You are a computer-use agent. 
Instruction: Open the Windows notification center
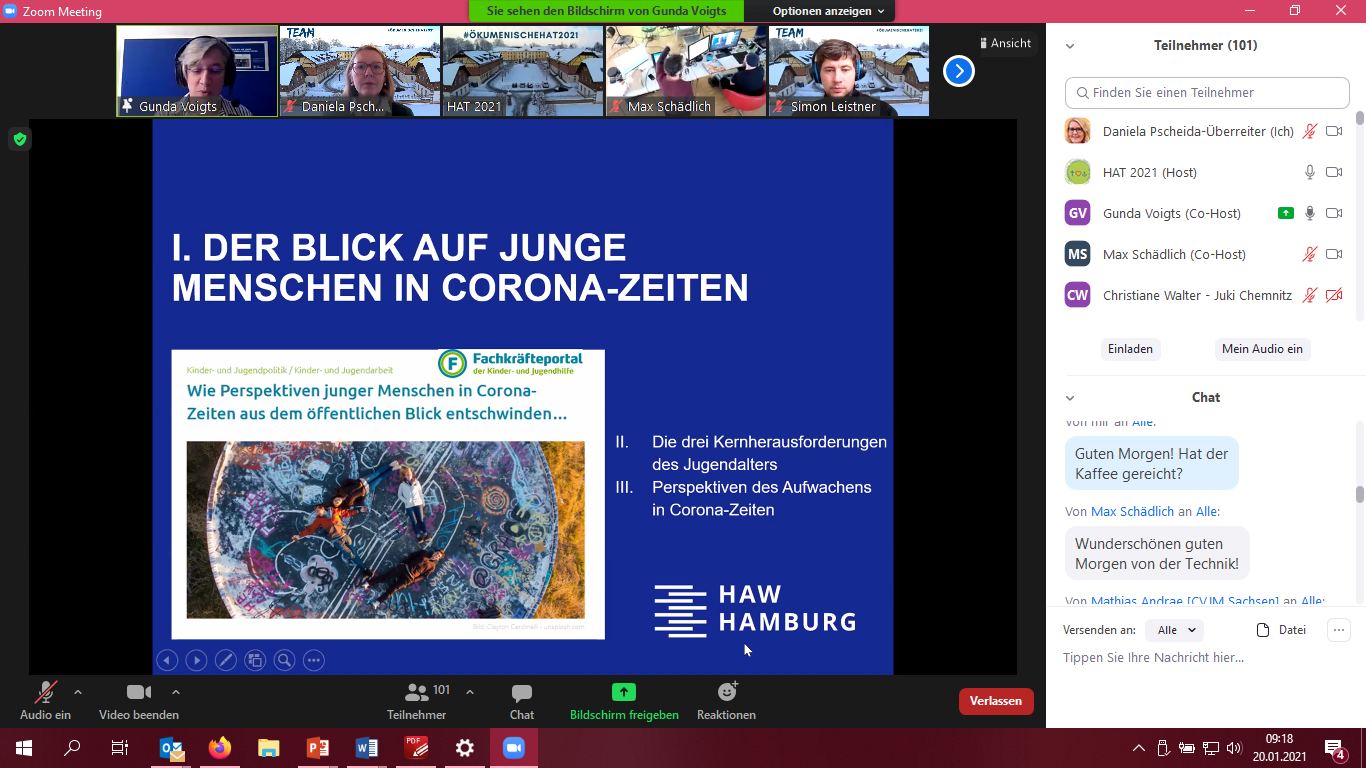[x=1335, y=748]
